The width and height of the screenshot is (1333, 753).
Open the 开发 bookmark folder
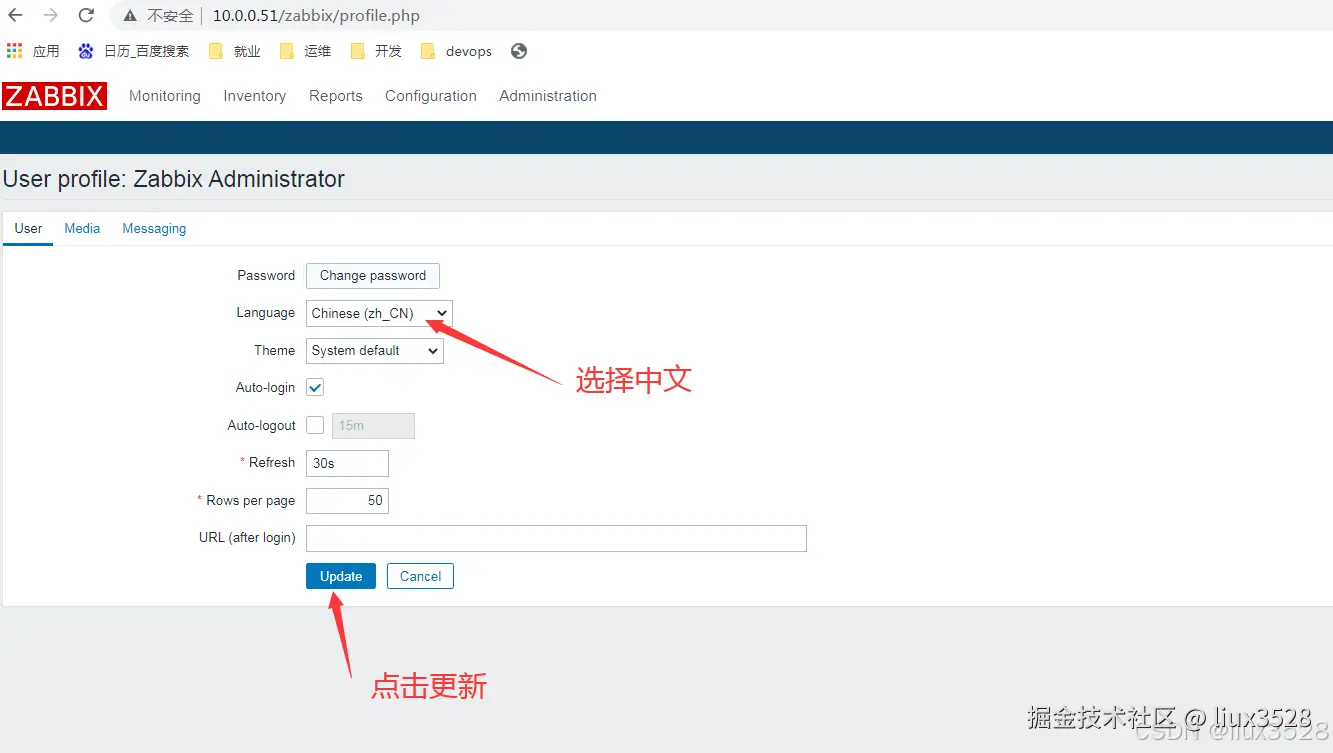tap(375, 50)
